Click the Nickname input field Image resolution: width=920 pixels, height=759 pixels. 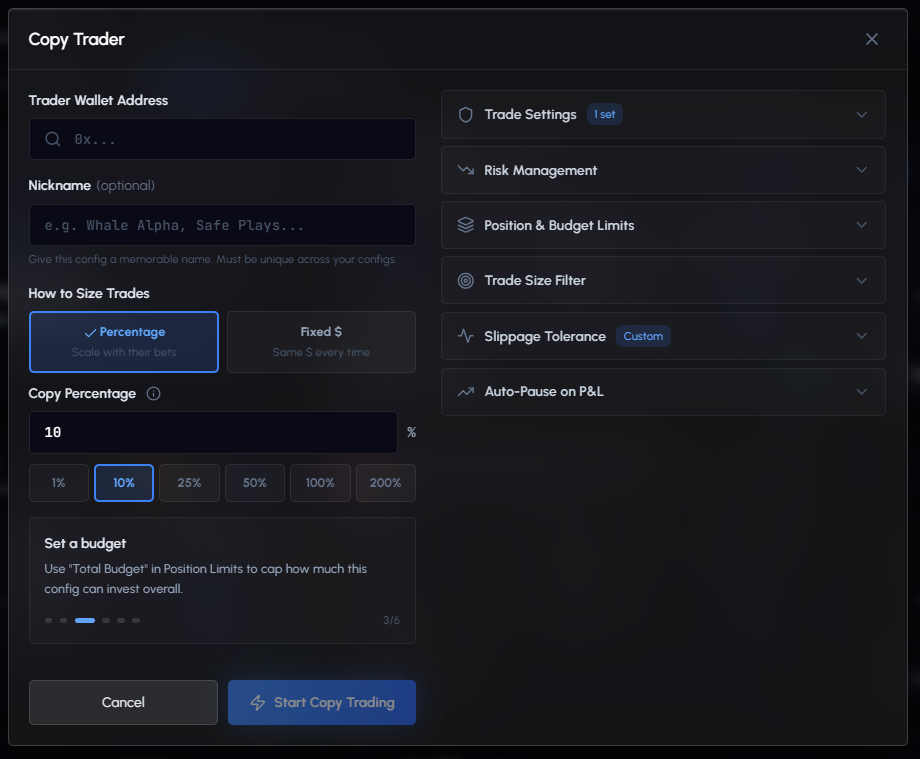[222, 225]
